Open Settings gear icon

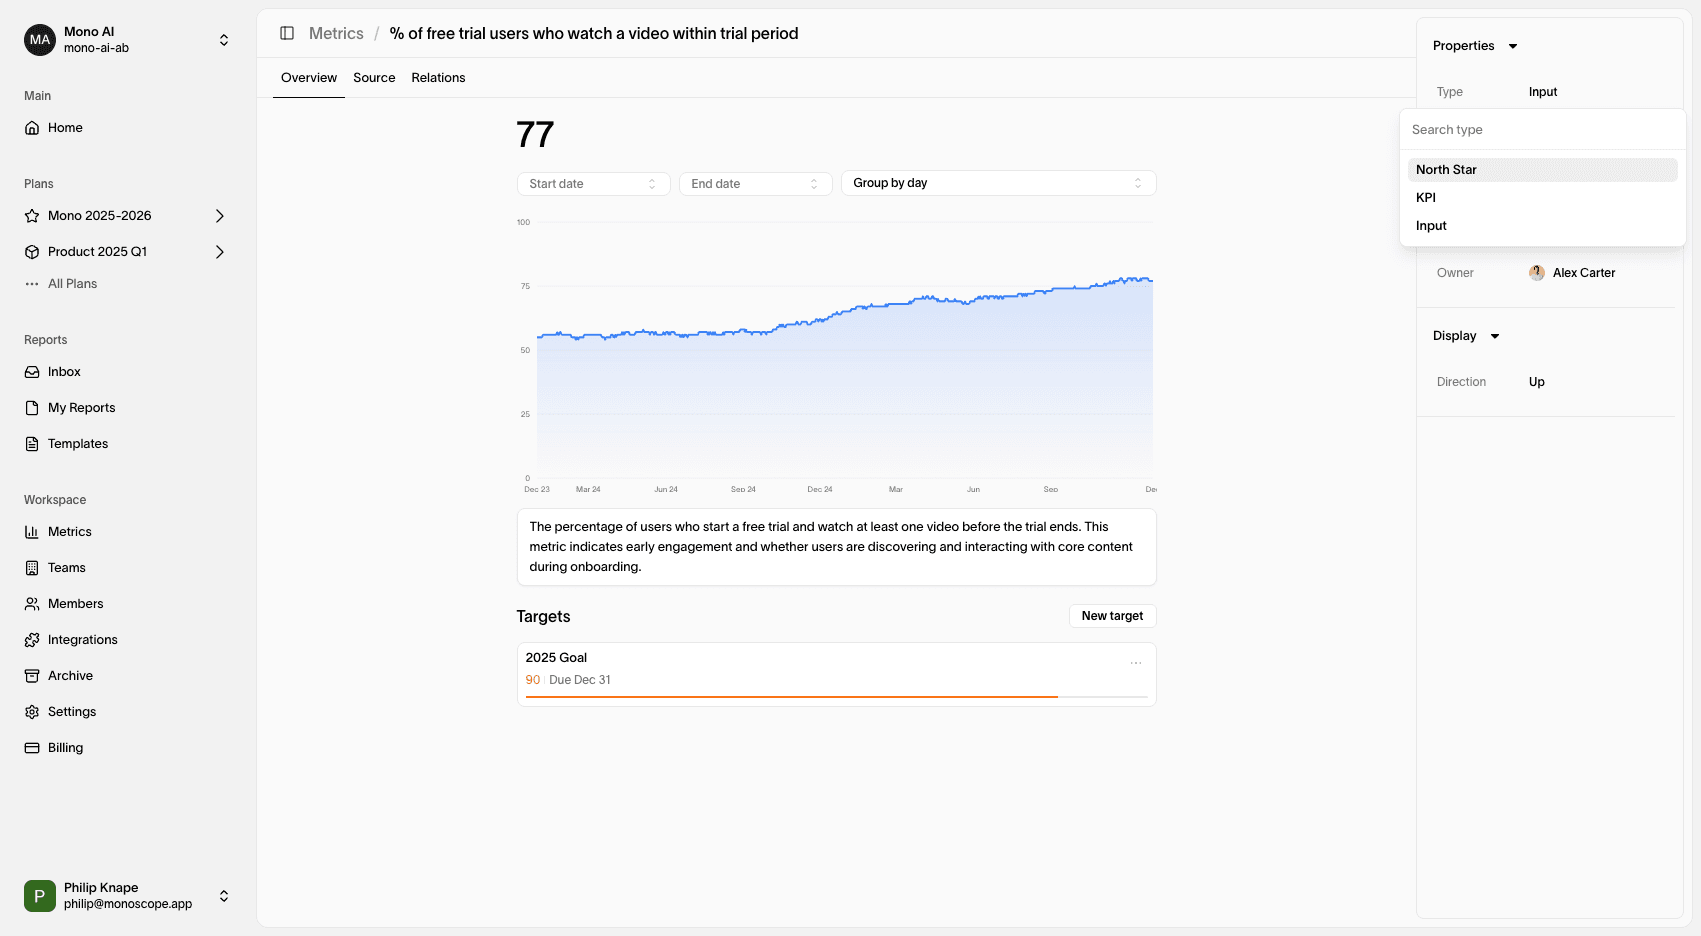click(32, 712)
